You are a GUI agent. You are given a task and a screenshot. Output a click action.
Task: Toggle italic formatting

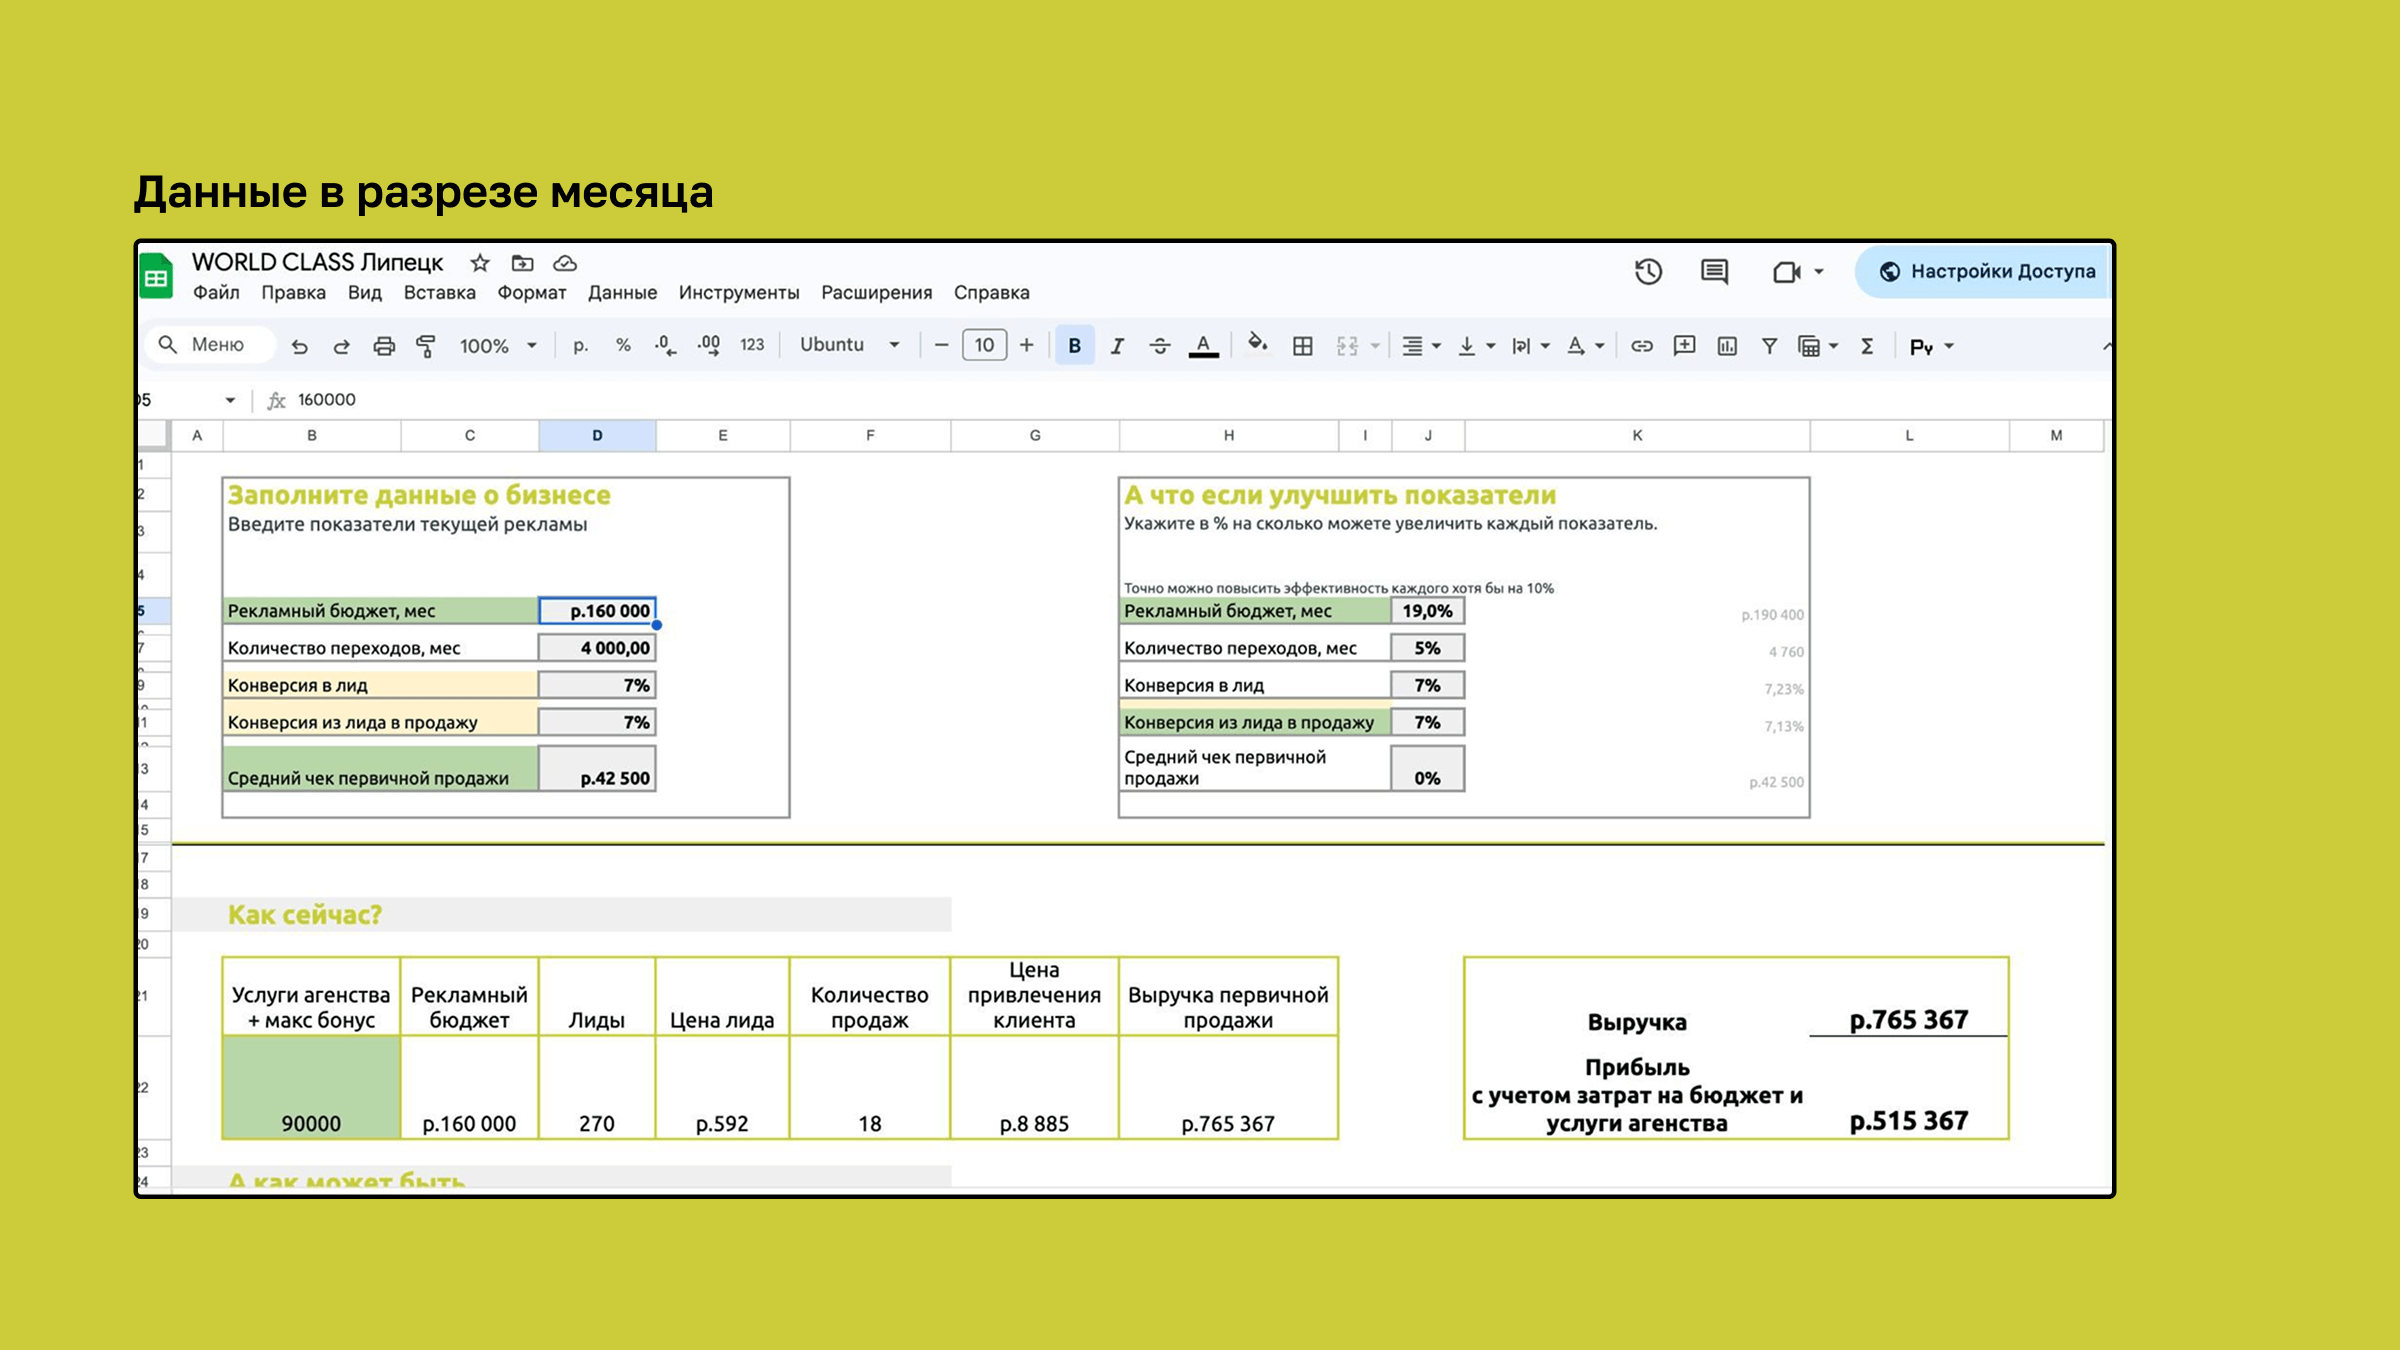tap(1117, 346)
